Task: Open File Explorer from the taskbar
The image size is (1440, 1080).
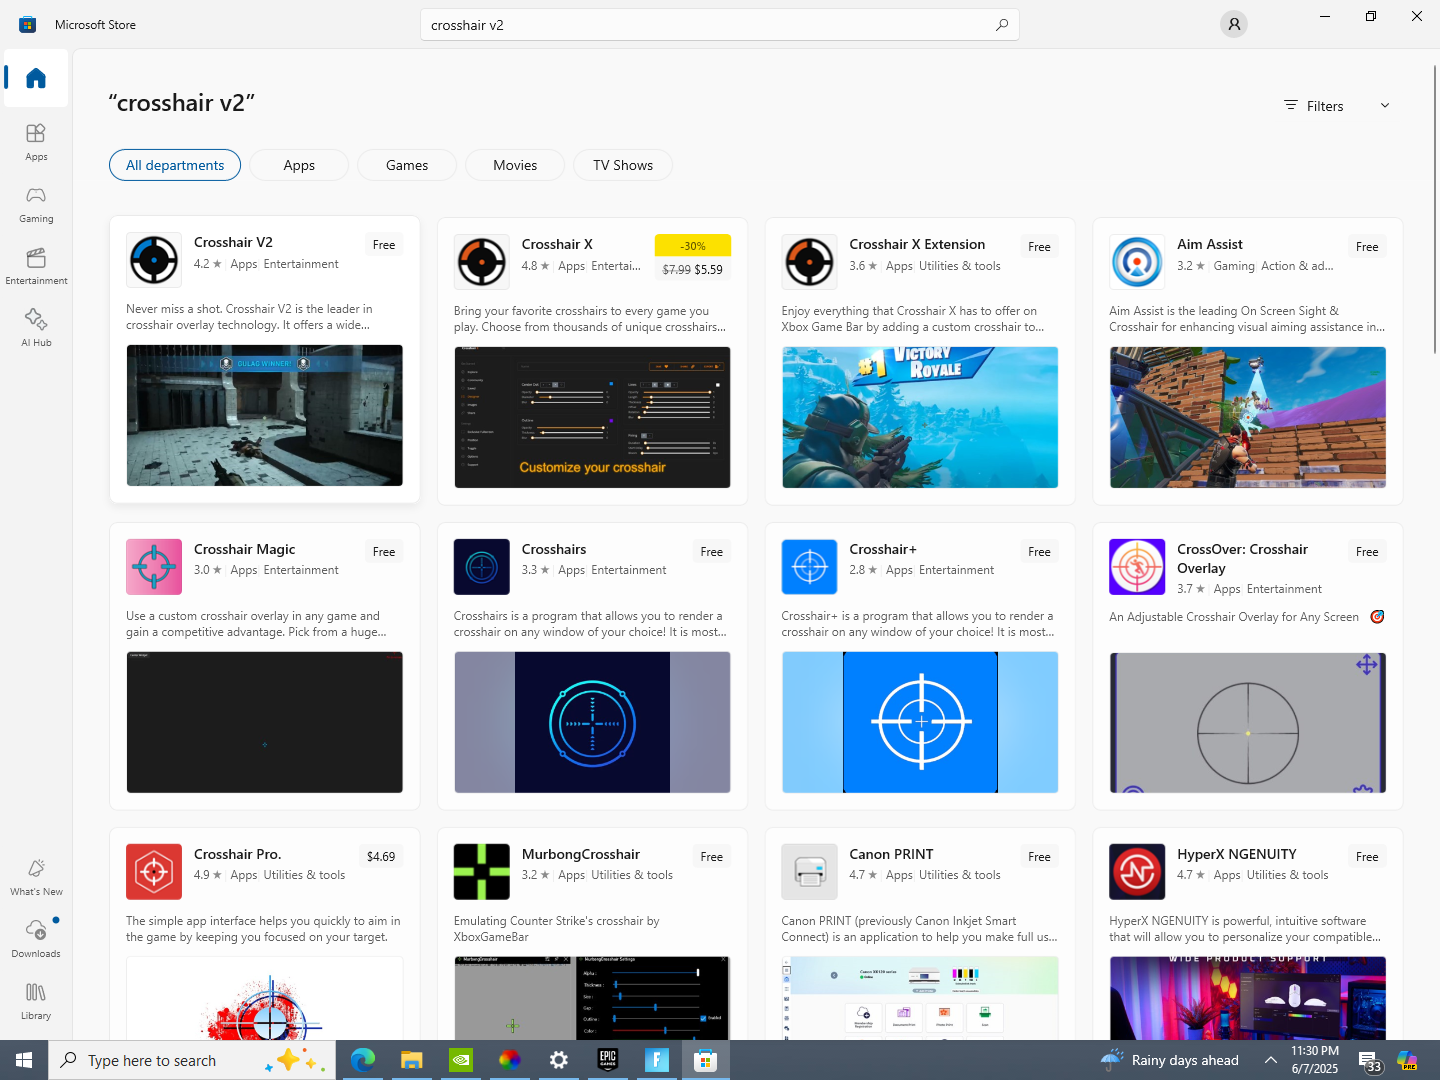Action: [412, 1060]
